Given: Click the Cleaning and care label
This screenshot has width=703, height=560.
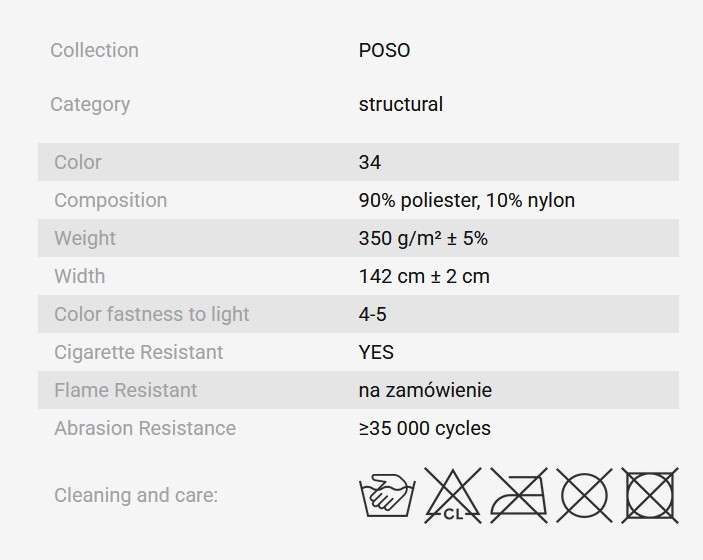Looking at the screenshot, I should click(136, 495).
